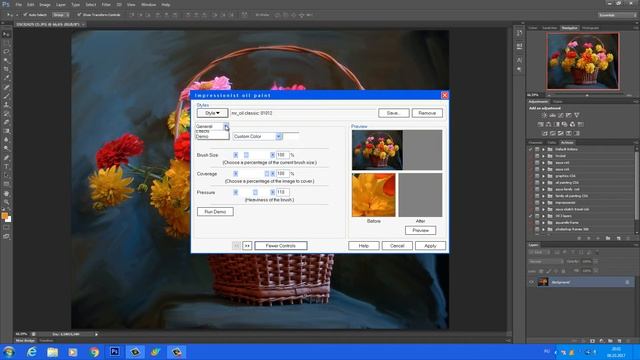Create new action icon in Actions panel

coord(618,238)
